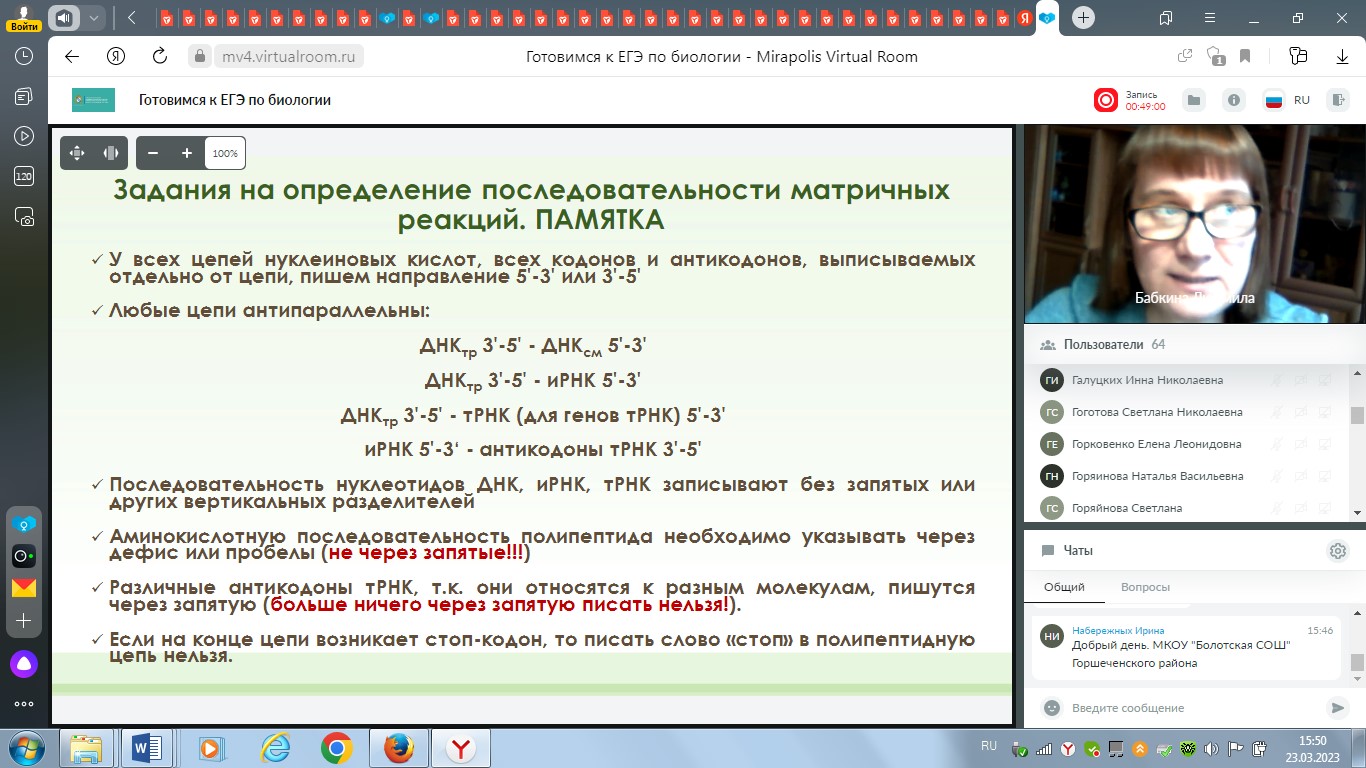
Task: Click the users list scrollbar thumb
Action: [x=1357, y=415]
